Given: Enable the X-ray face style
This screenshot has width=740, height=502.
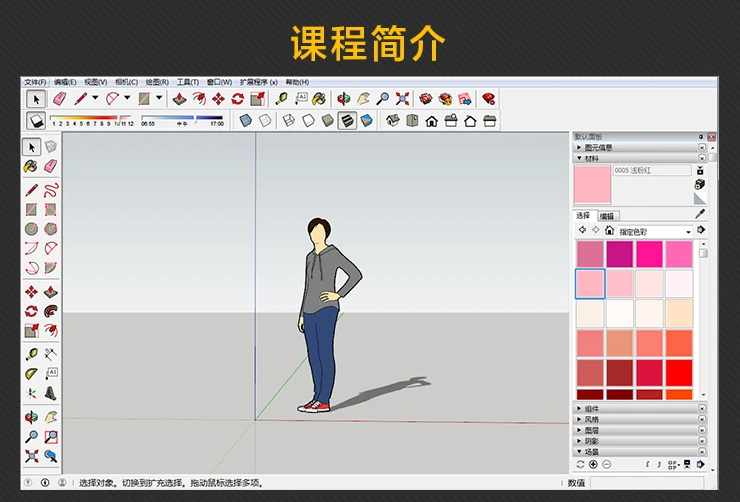Looking at the screenshot, I should click(246, 120).
